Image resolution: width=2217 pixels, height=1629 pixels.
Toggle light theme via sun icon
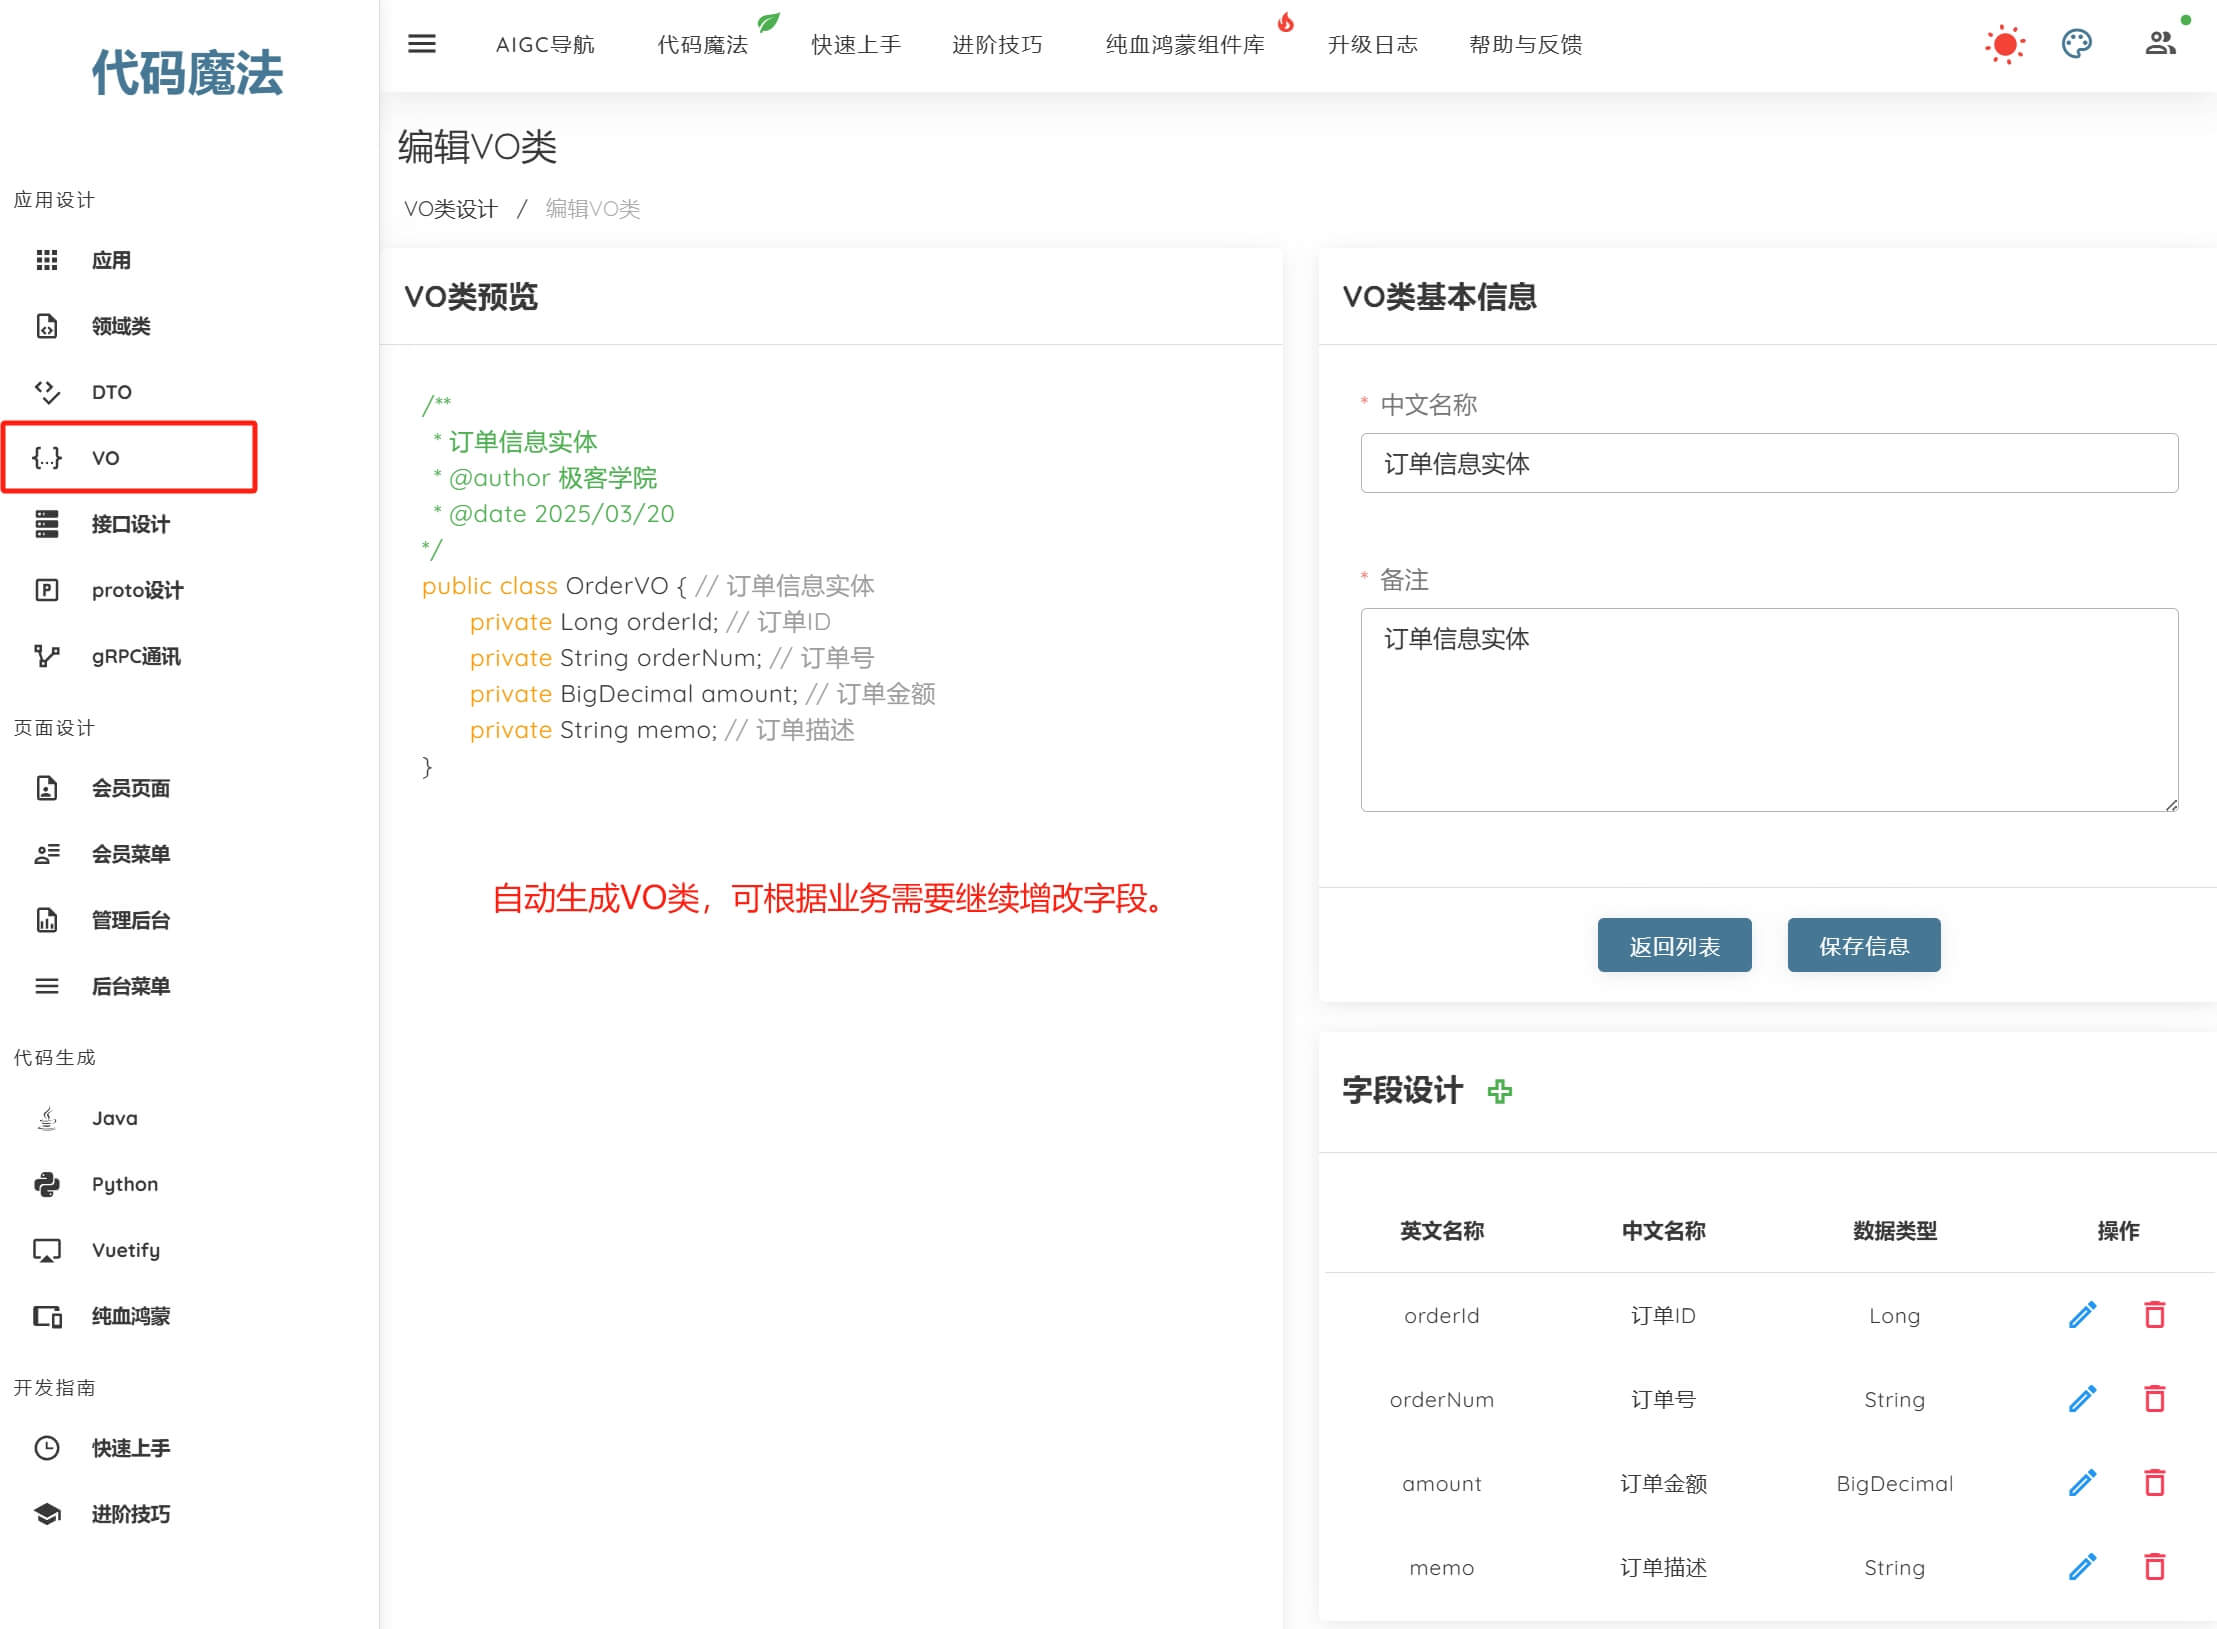2004,44
